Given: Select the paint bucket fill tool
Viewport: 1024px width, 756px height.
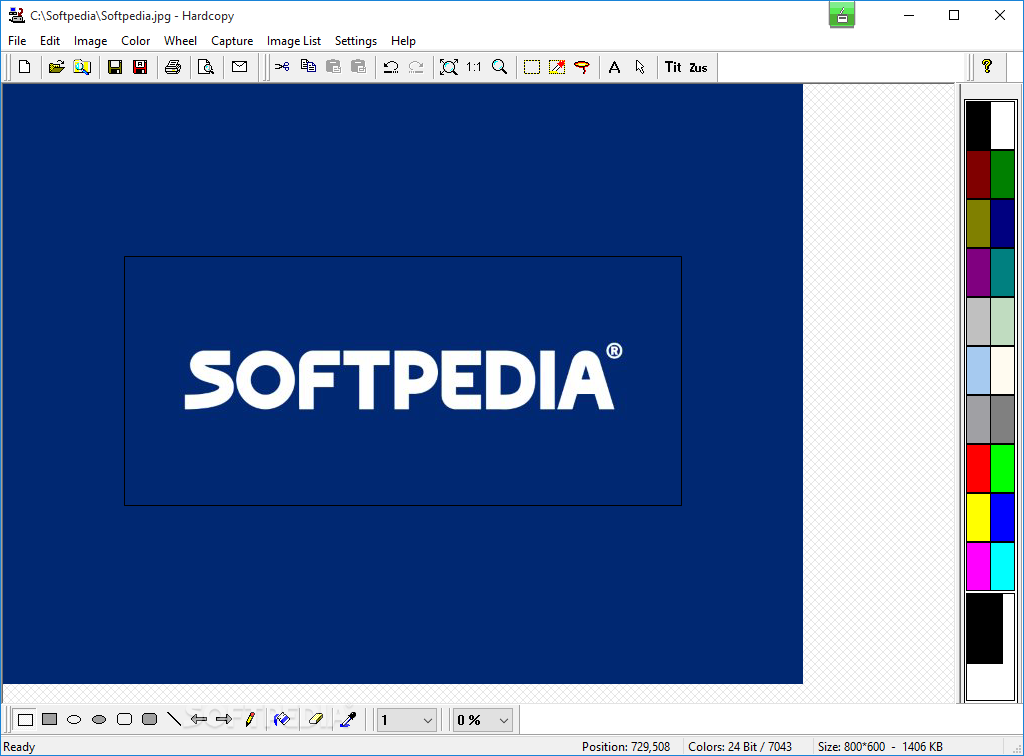Looking at the screenshot, I should pyautogui.click(x=282, y=719).
